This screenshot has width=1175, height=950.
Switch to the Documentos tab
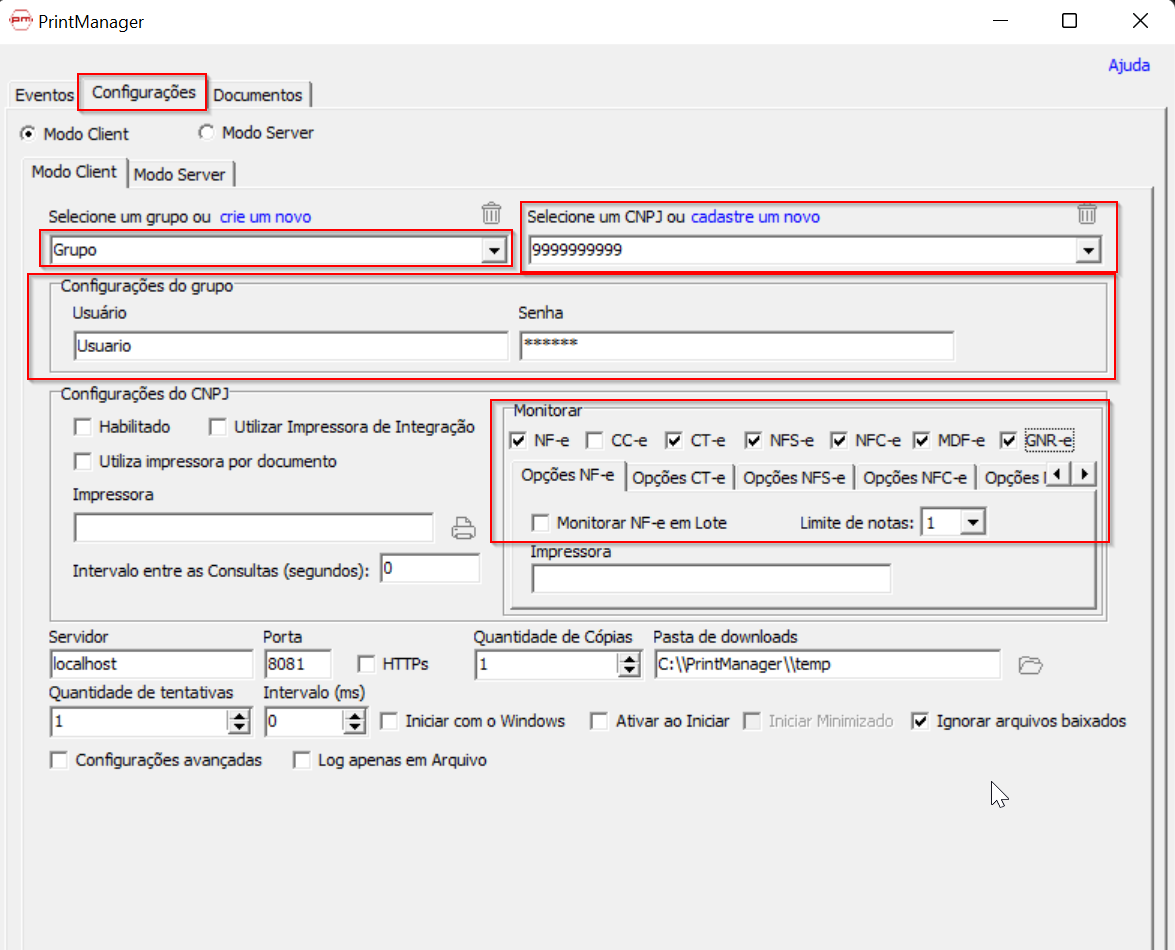[x=259, y=95]
